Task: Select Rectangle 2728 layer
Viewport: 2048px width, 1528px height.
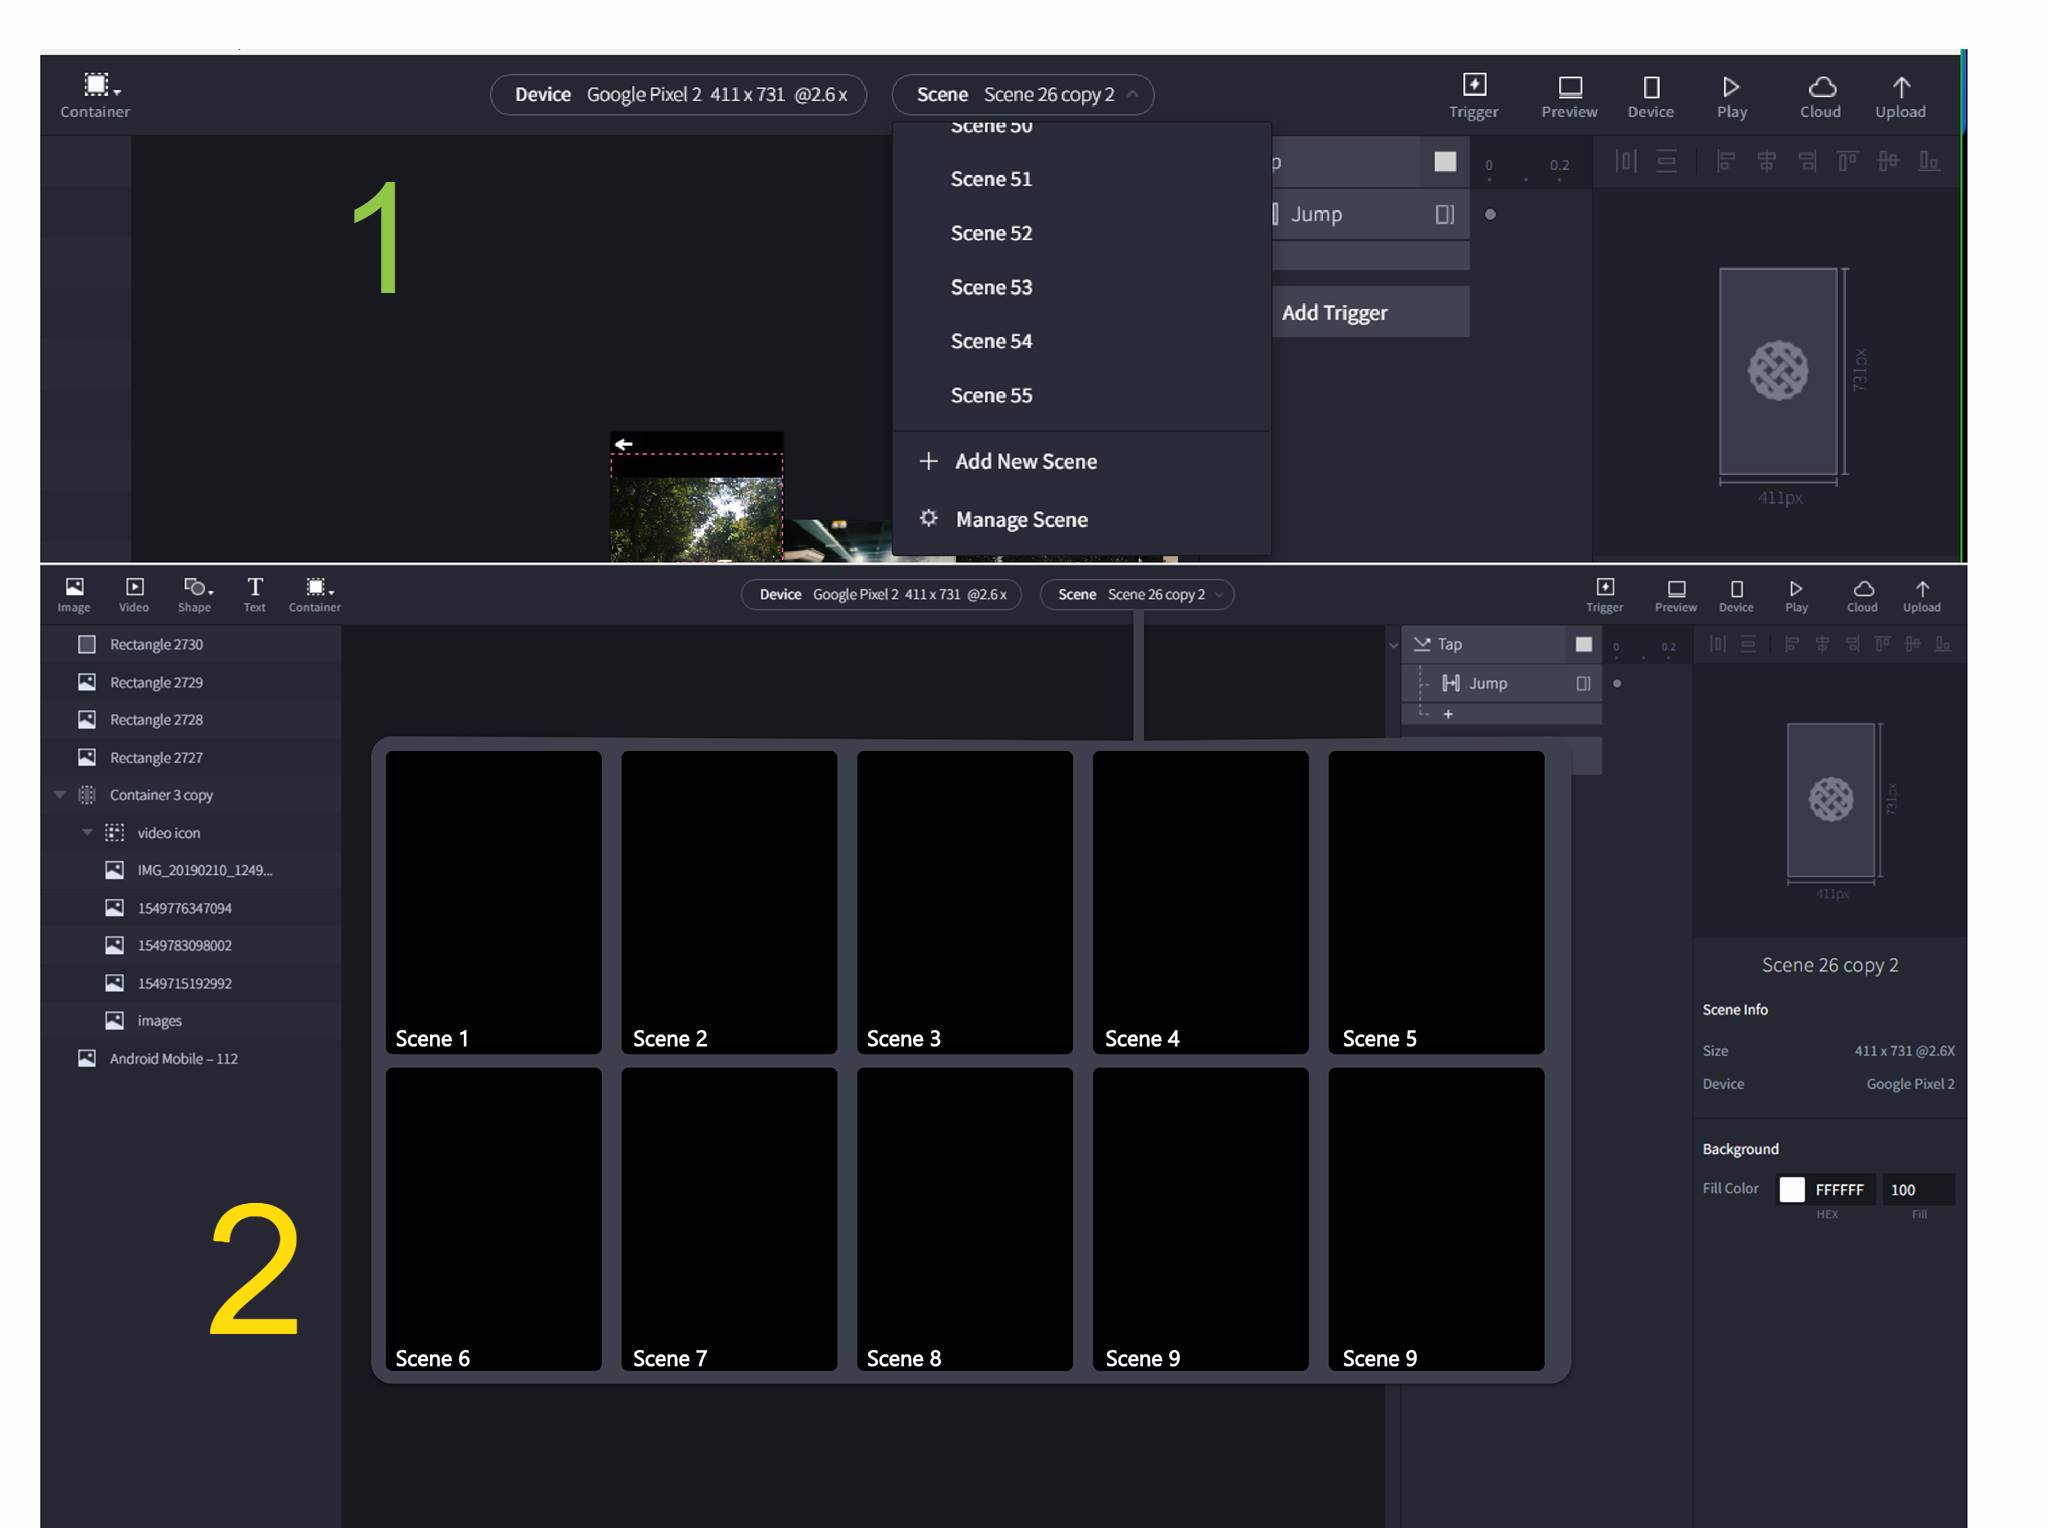Action: (190, 719)
